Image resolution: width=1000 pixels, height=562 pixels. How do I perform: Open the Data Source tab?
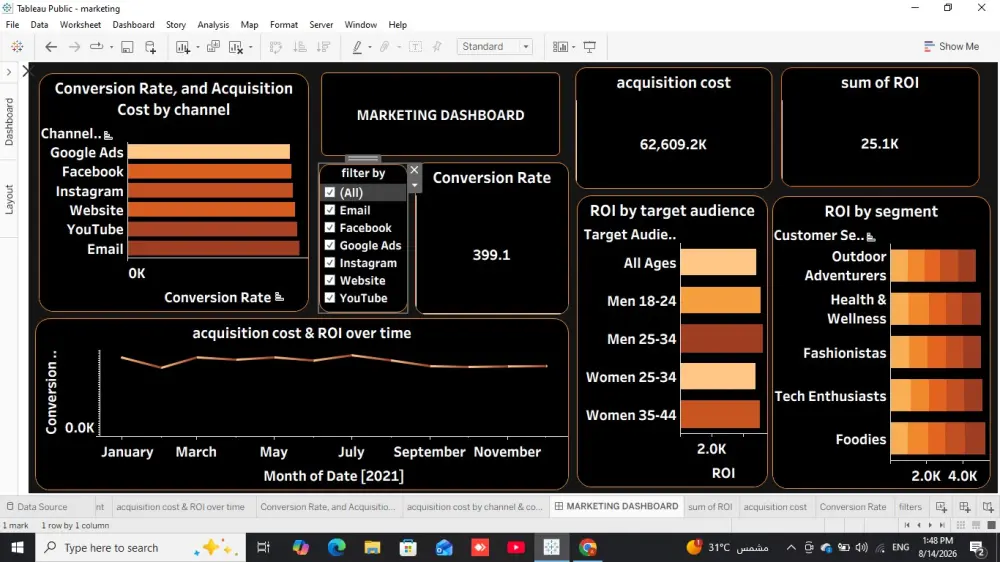[37, 507]
